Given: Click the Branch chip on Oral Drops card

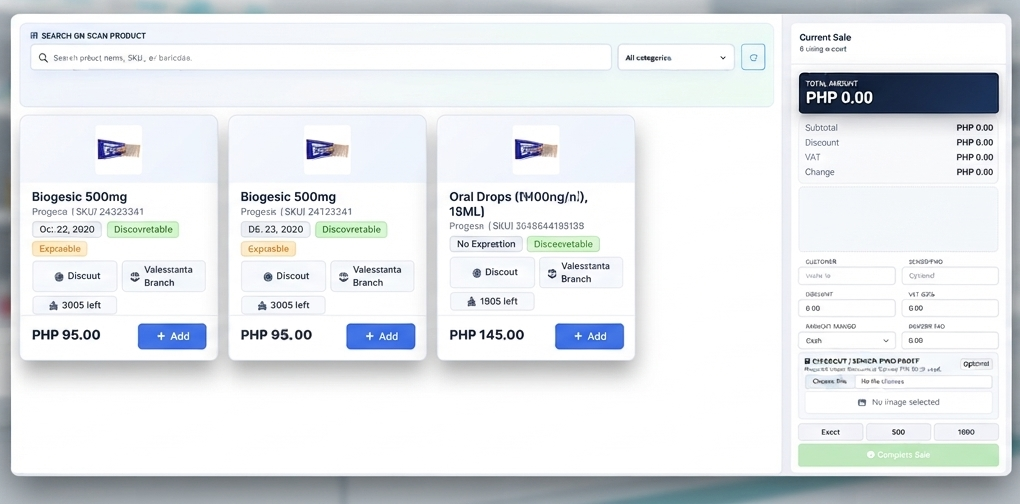Looking at the screenshot, I should (x=581, y=272).
